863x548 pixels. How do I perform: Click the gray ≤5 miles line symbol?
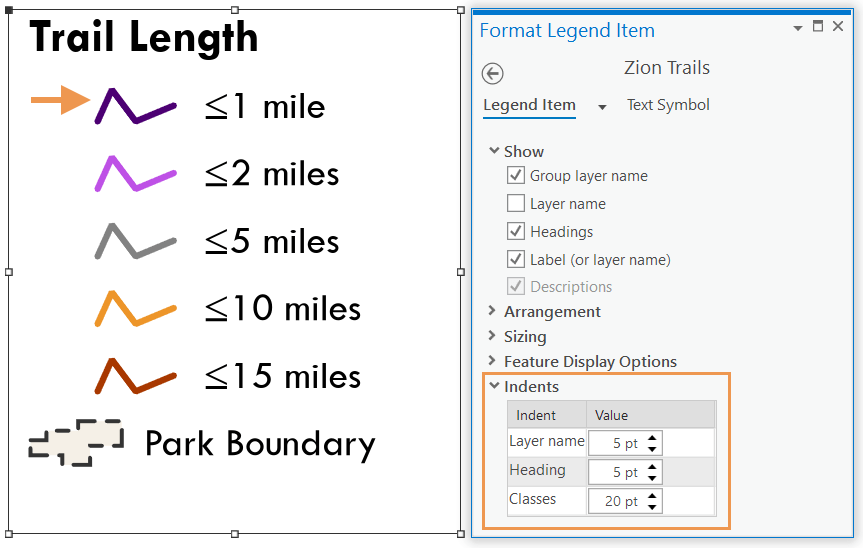coord(135,241)
